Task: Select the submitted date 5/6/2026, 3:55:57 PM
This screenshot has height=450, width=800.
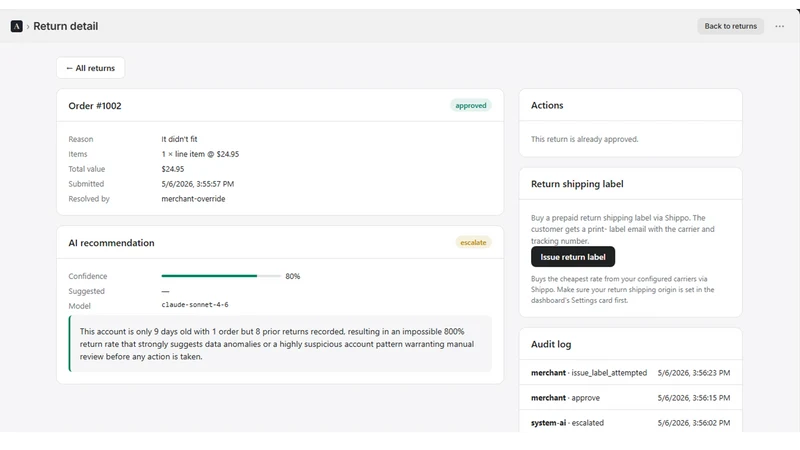Action: (197, 184)
